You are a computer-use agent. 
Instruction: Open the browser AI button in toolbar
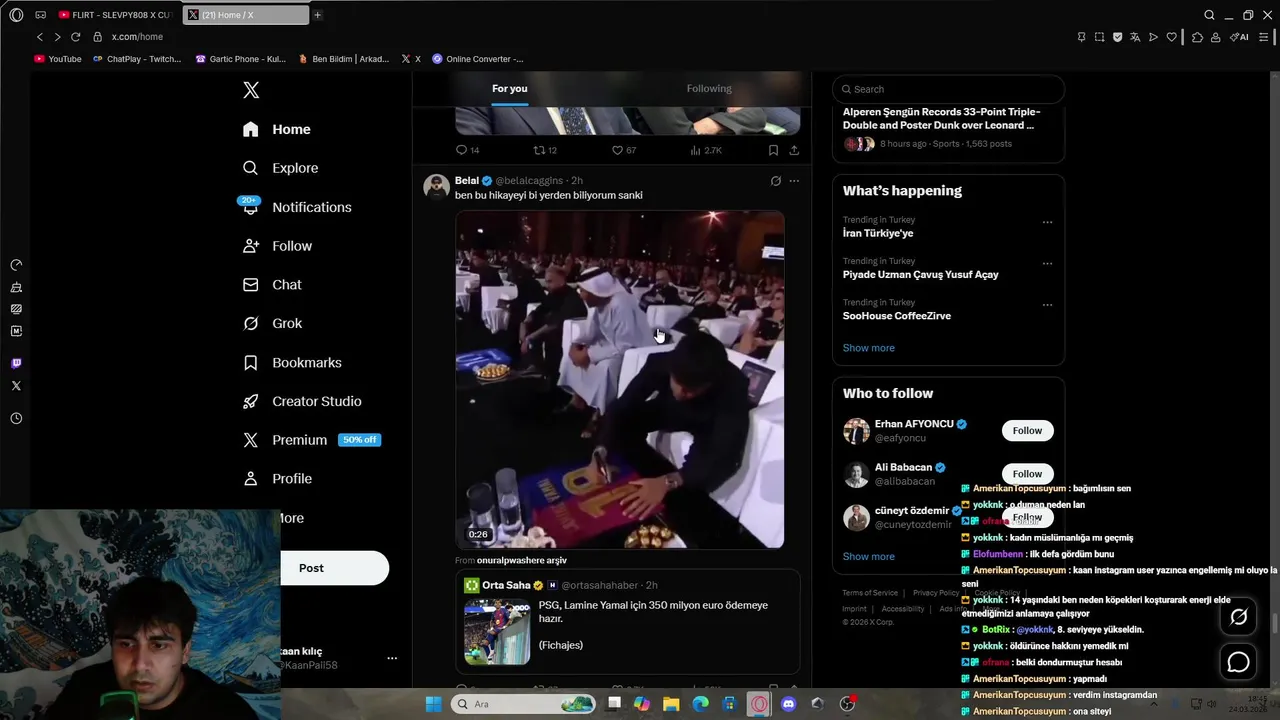1240,37
